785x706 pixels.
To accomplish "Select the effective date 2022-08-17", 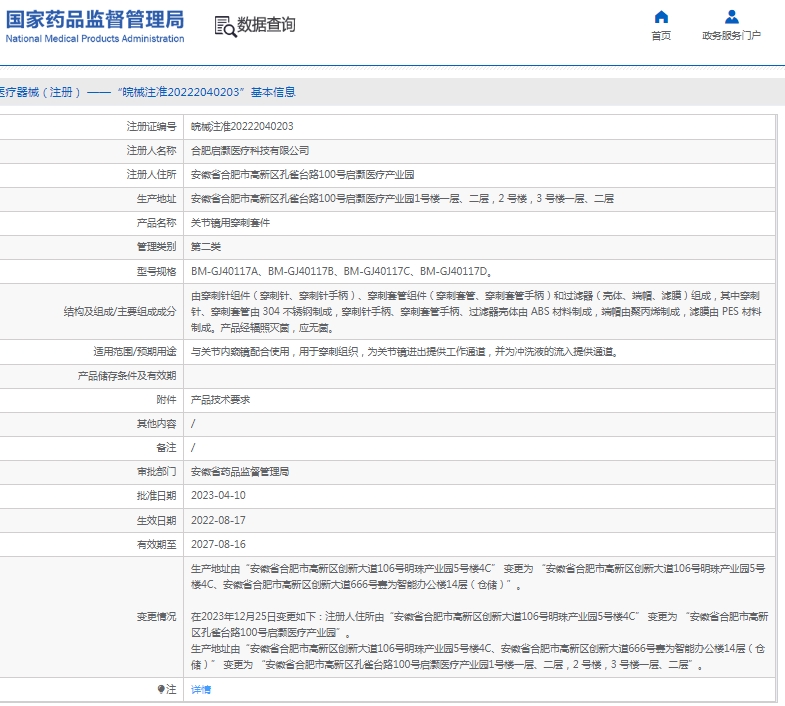I will tap(218, 520).
